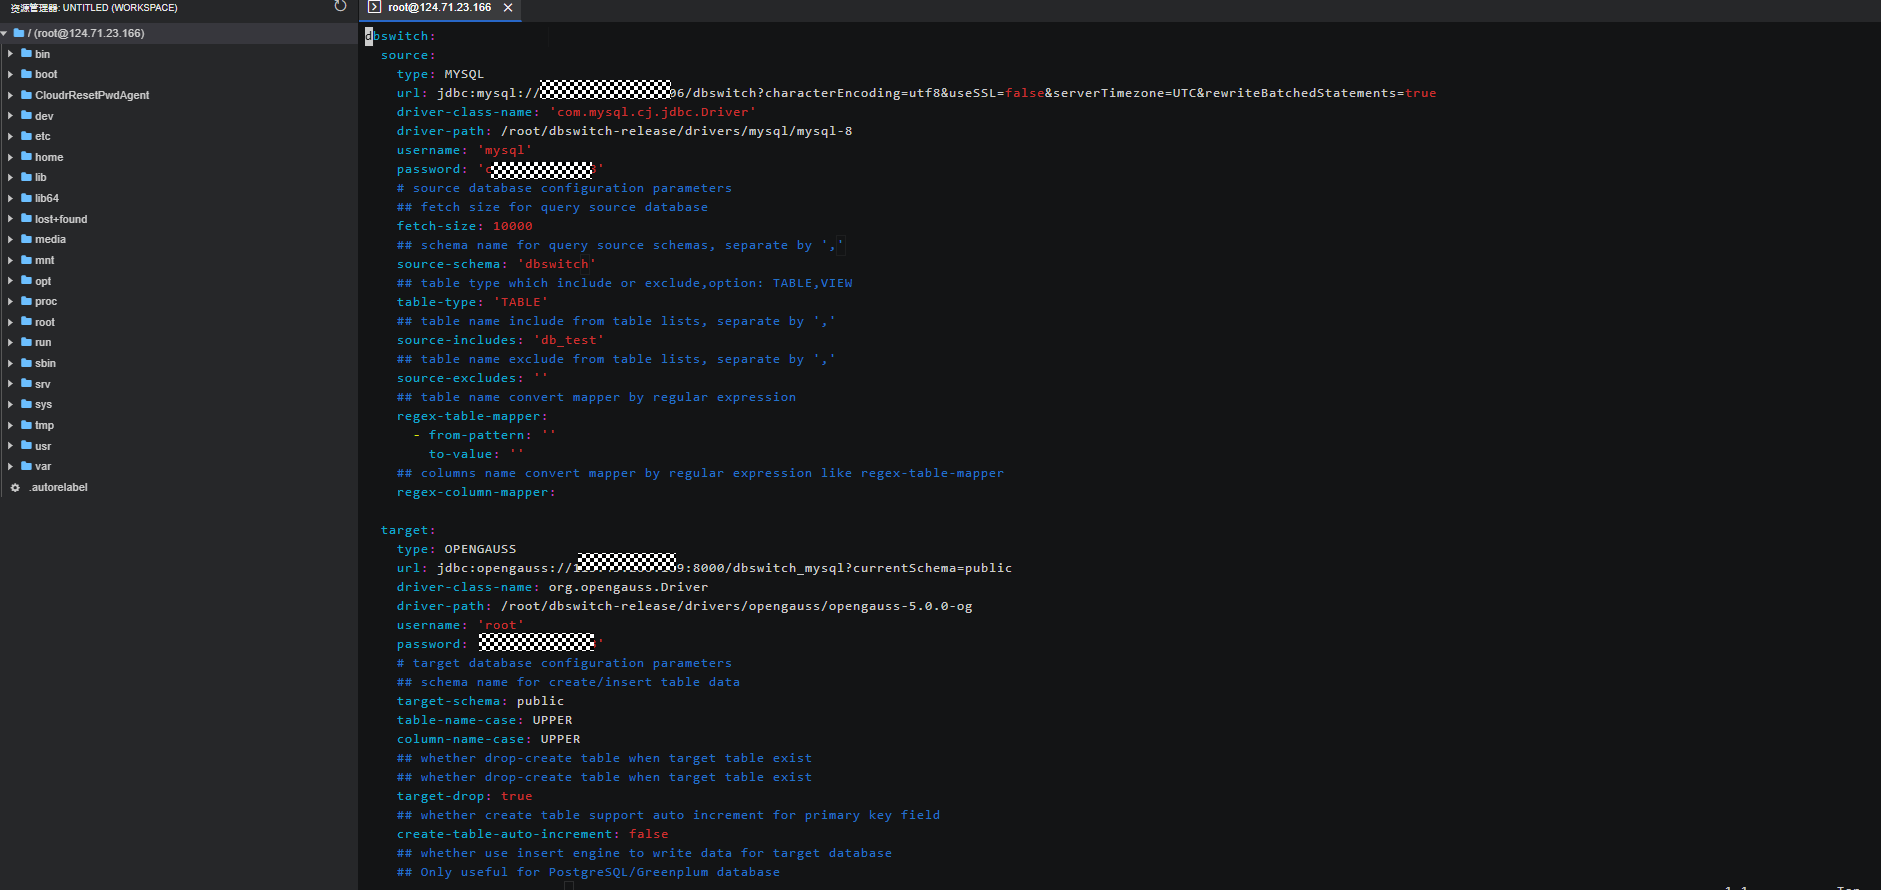Click the 'table-name-case: UPPER' line

pos(484,720)
